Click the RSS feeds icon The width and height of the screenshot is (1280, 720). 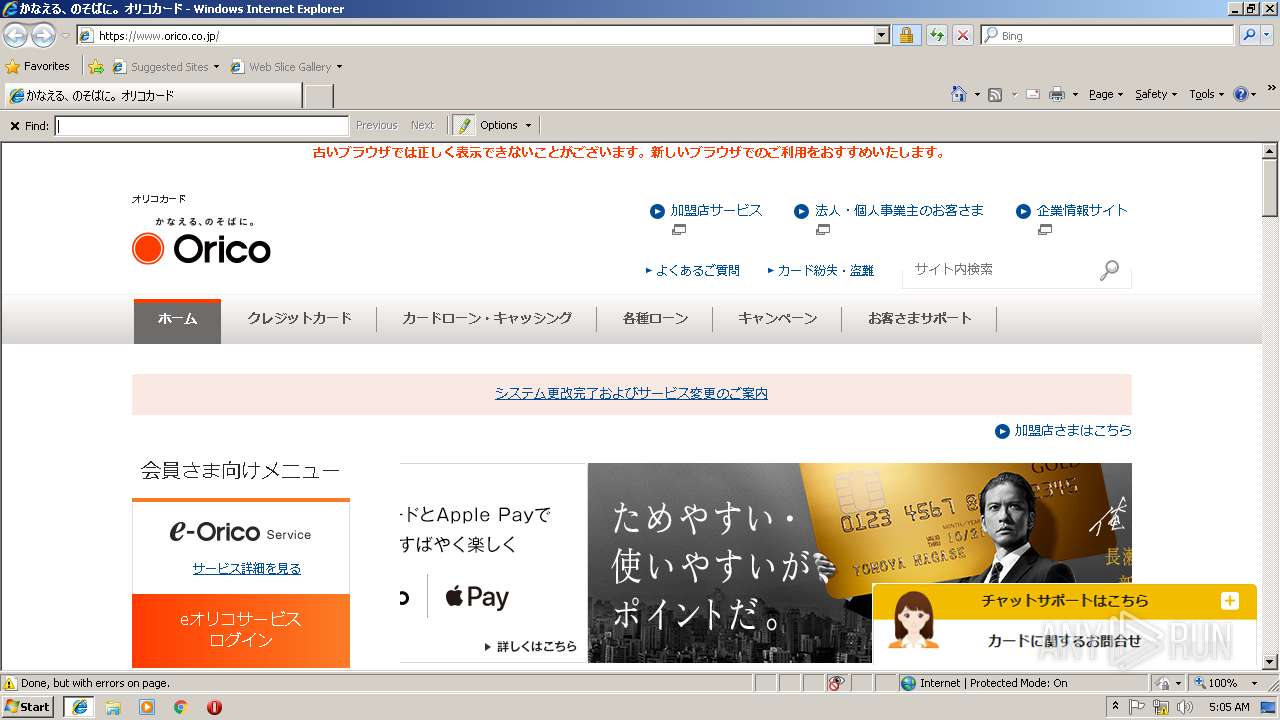click(x=995, y=94)
